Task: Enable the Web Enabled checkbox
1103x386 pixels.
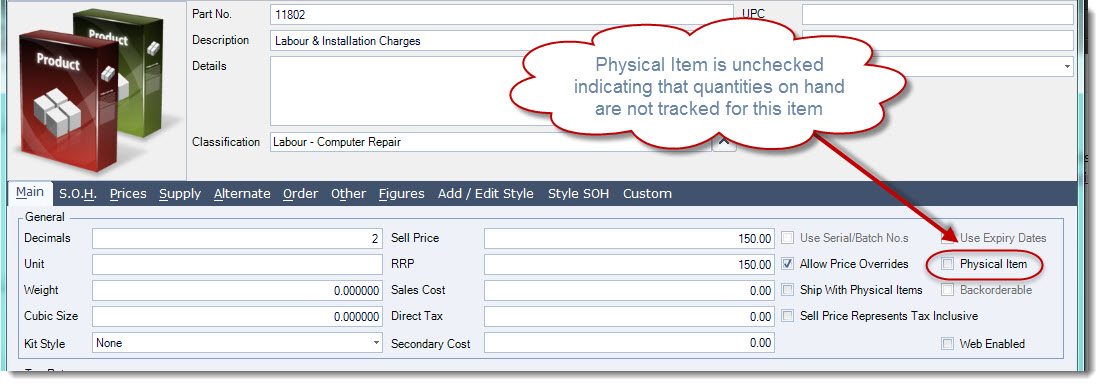Action: [948, 344]
